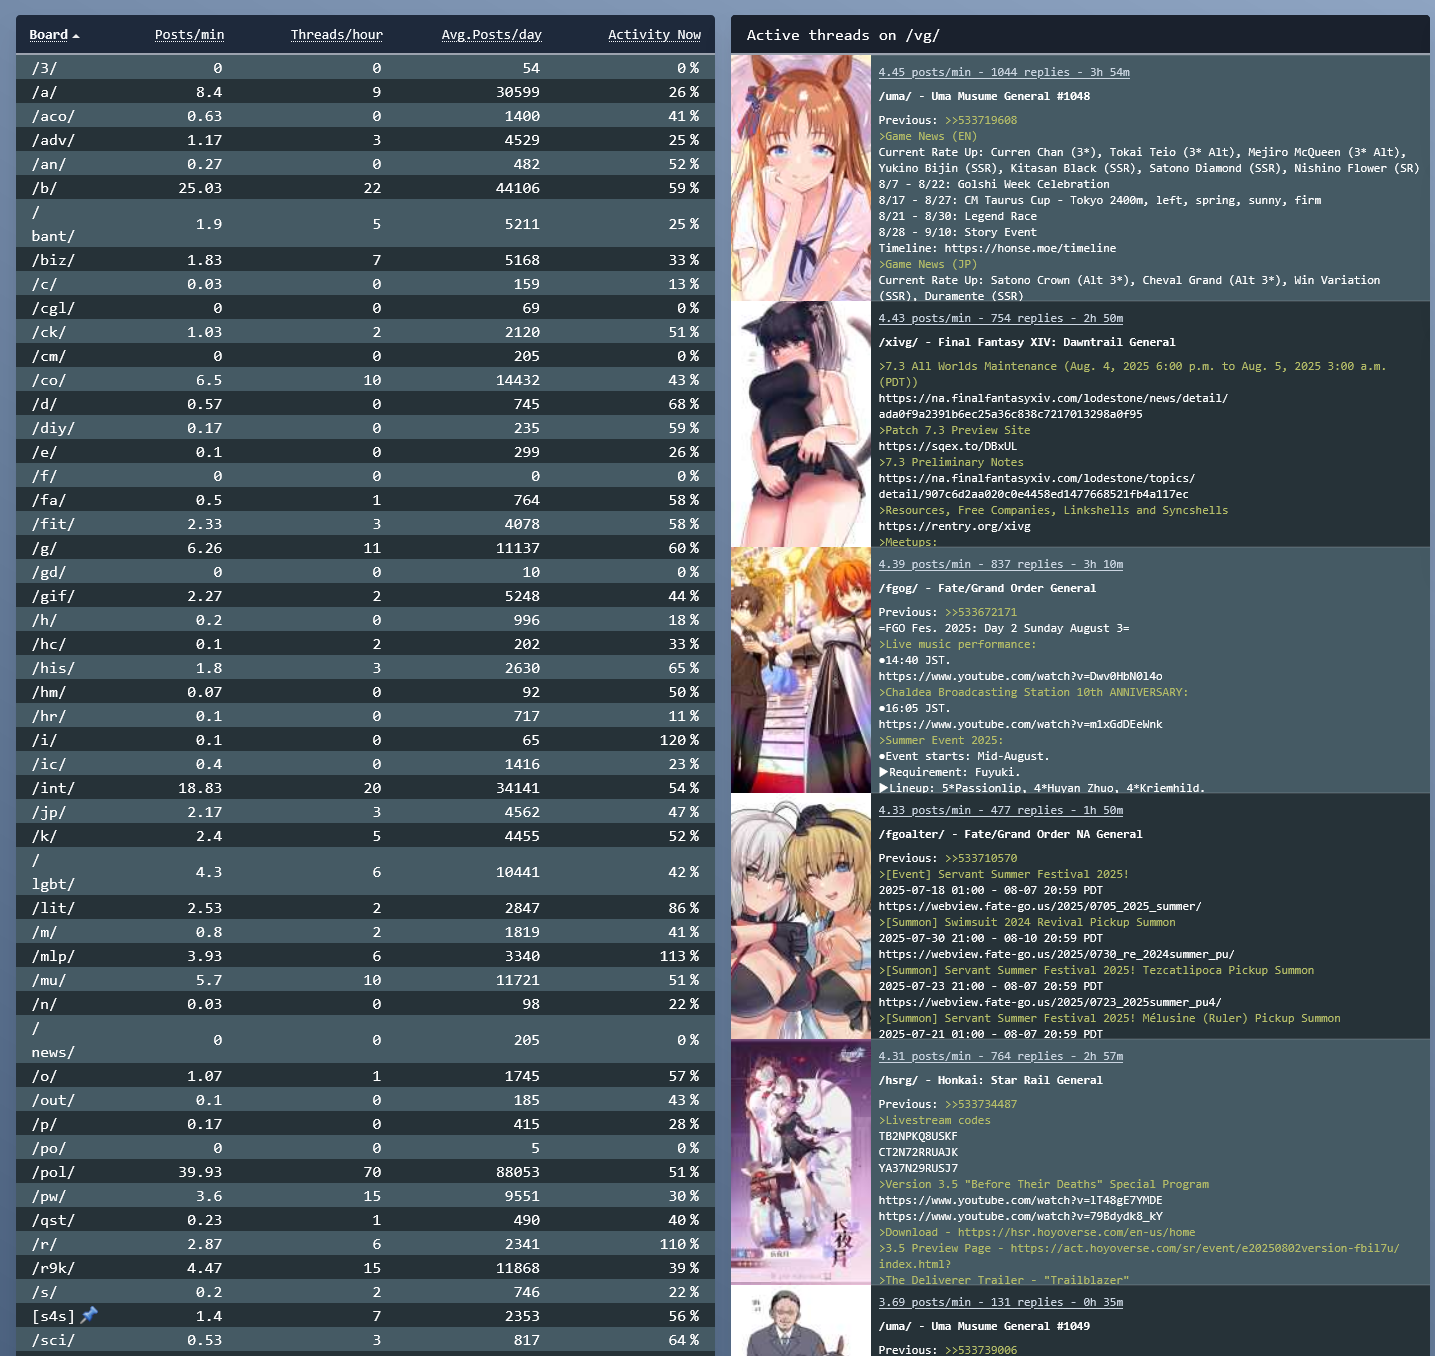The height and width of the screenshot is (1356, 1435).
Task: Sort the table by Board column
Action: point(49,35)
